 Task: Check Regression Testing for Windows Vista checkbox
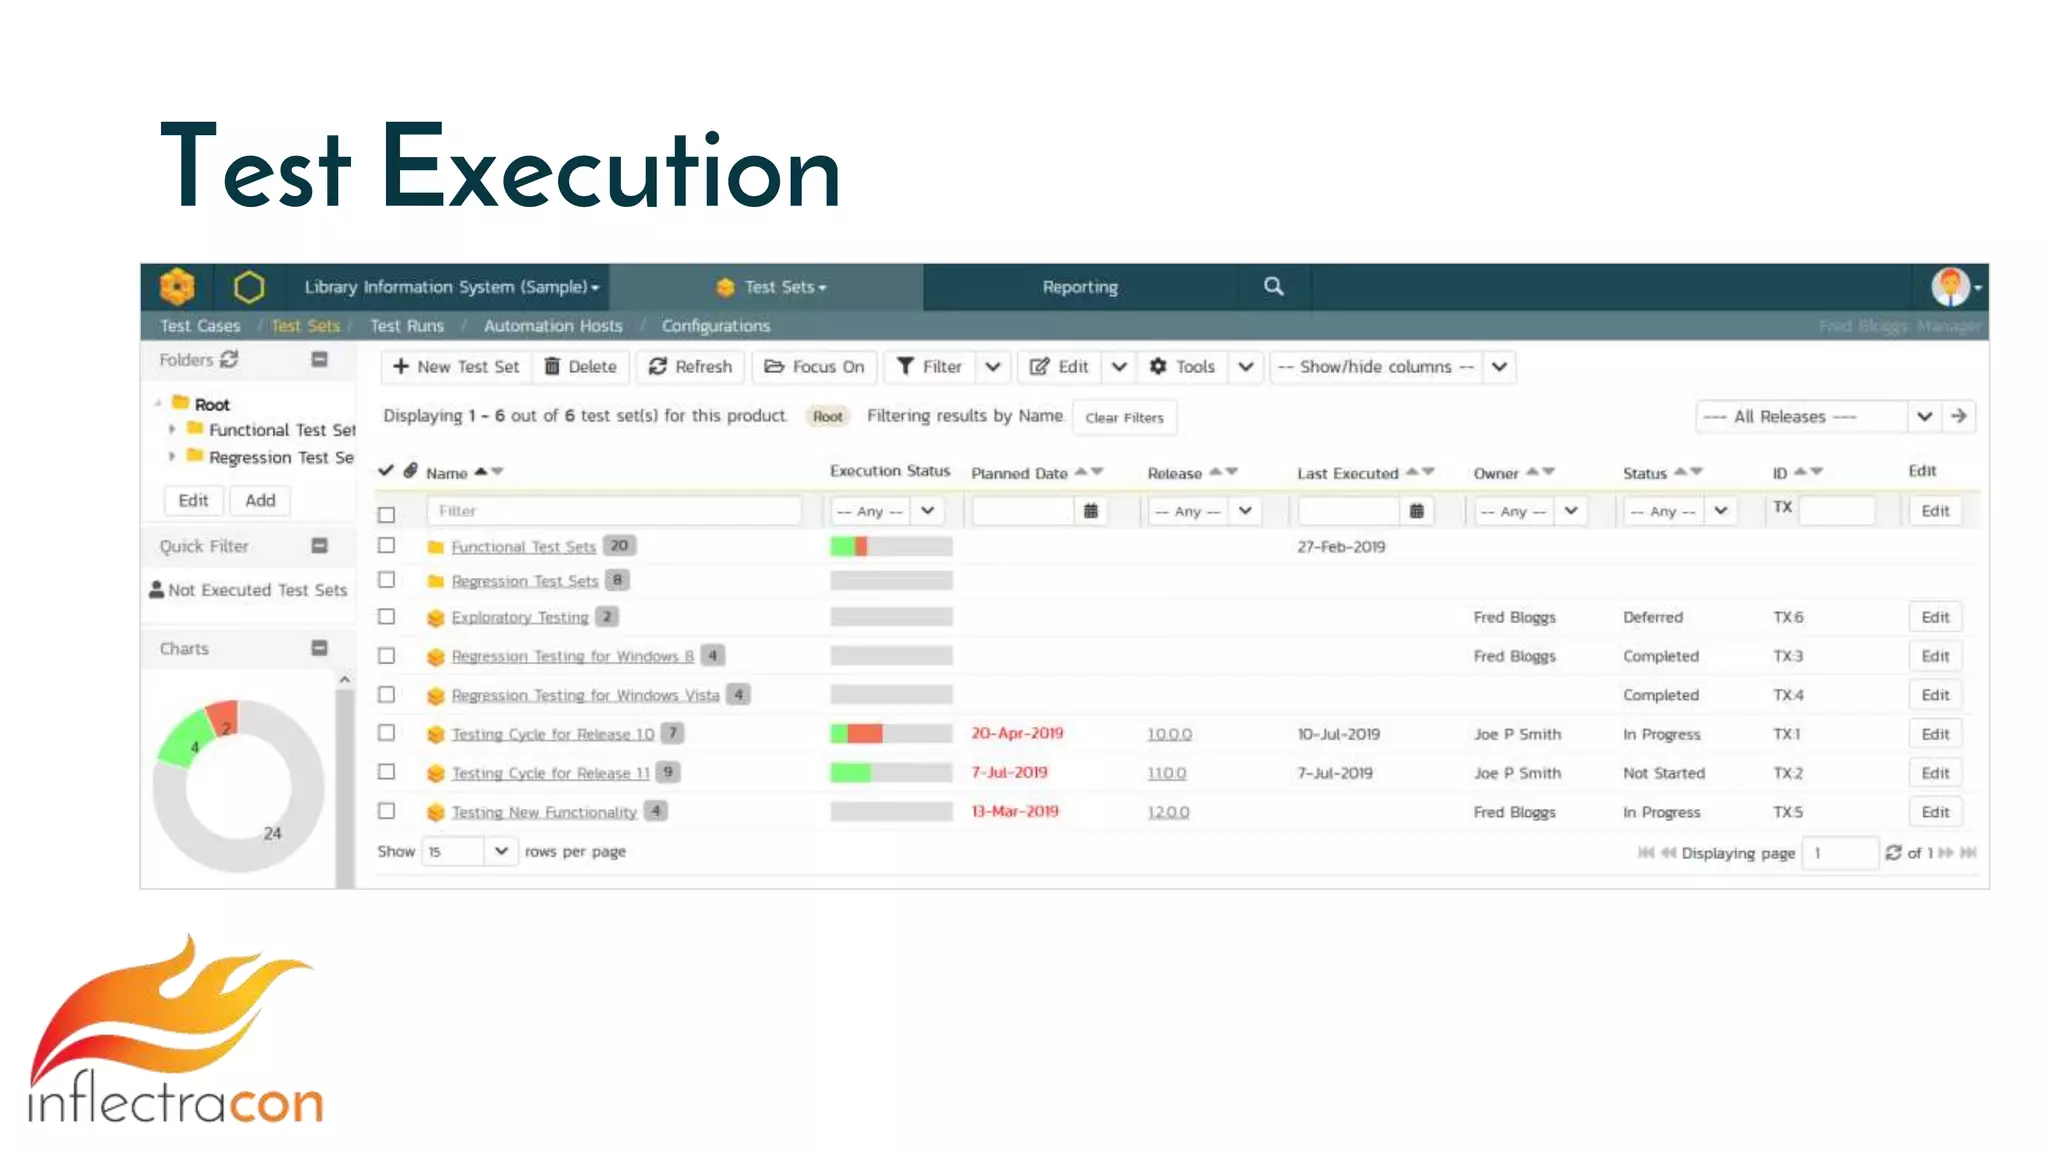tap(386, 695)
